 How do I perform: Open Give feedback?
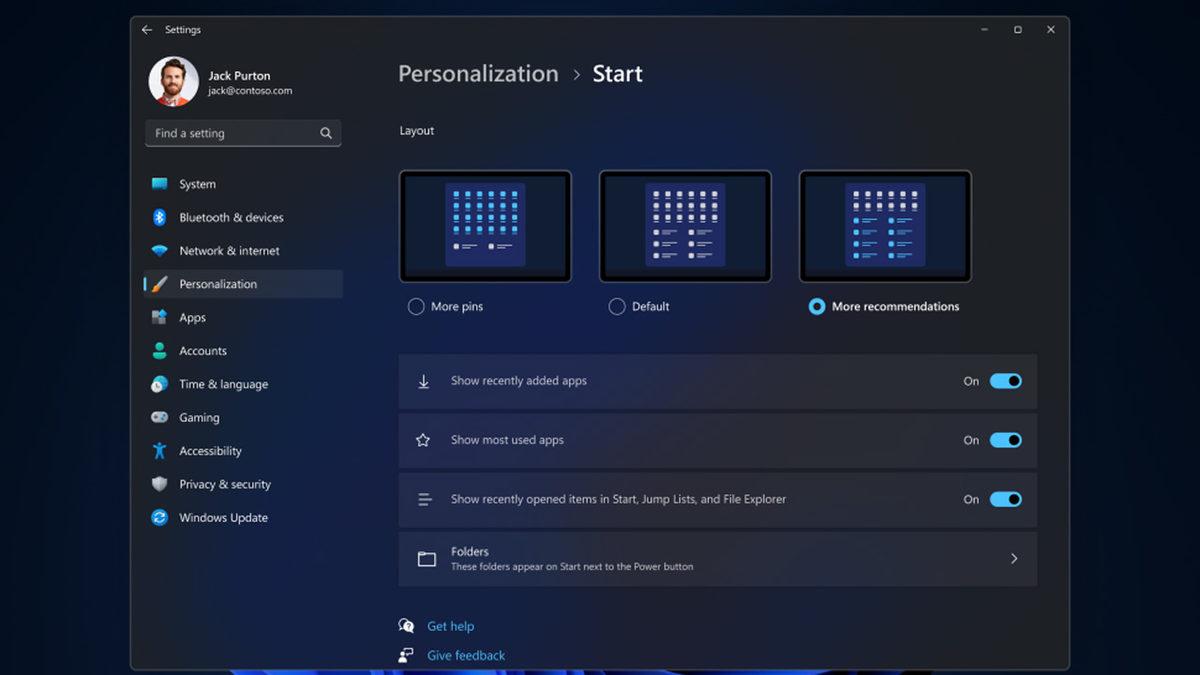click(x=466, y=655)
